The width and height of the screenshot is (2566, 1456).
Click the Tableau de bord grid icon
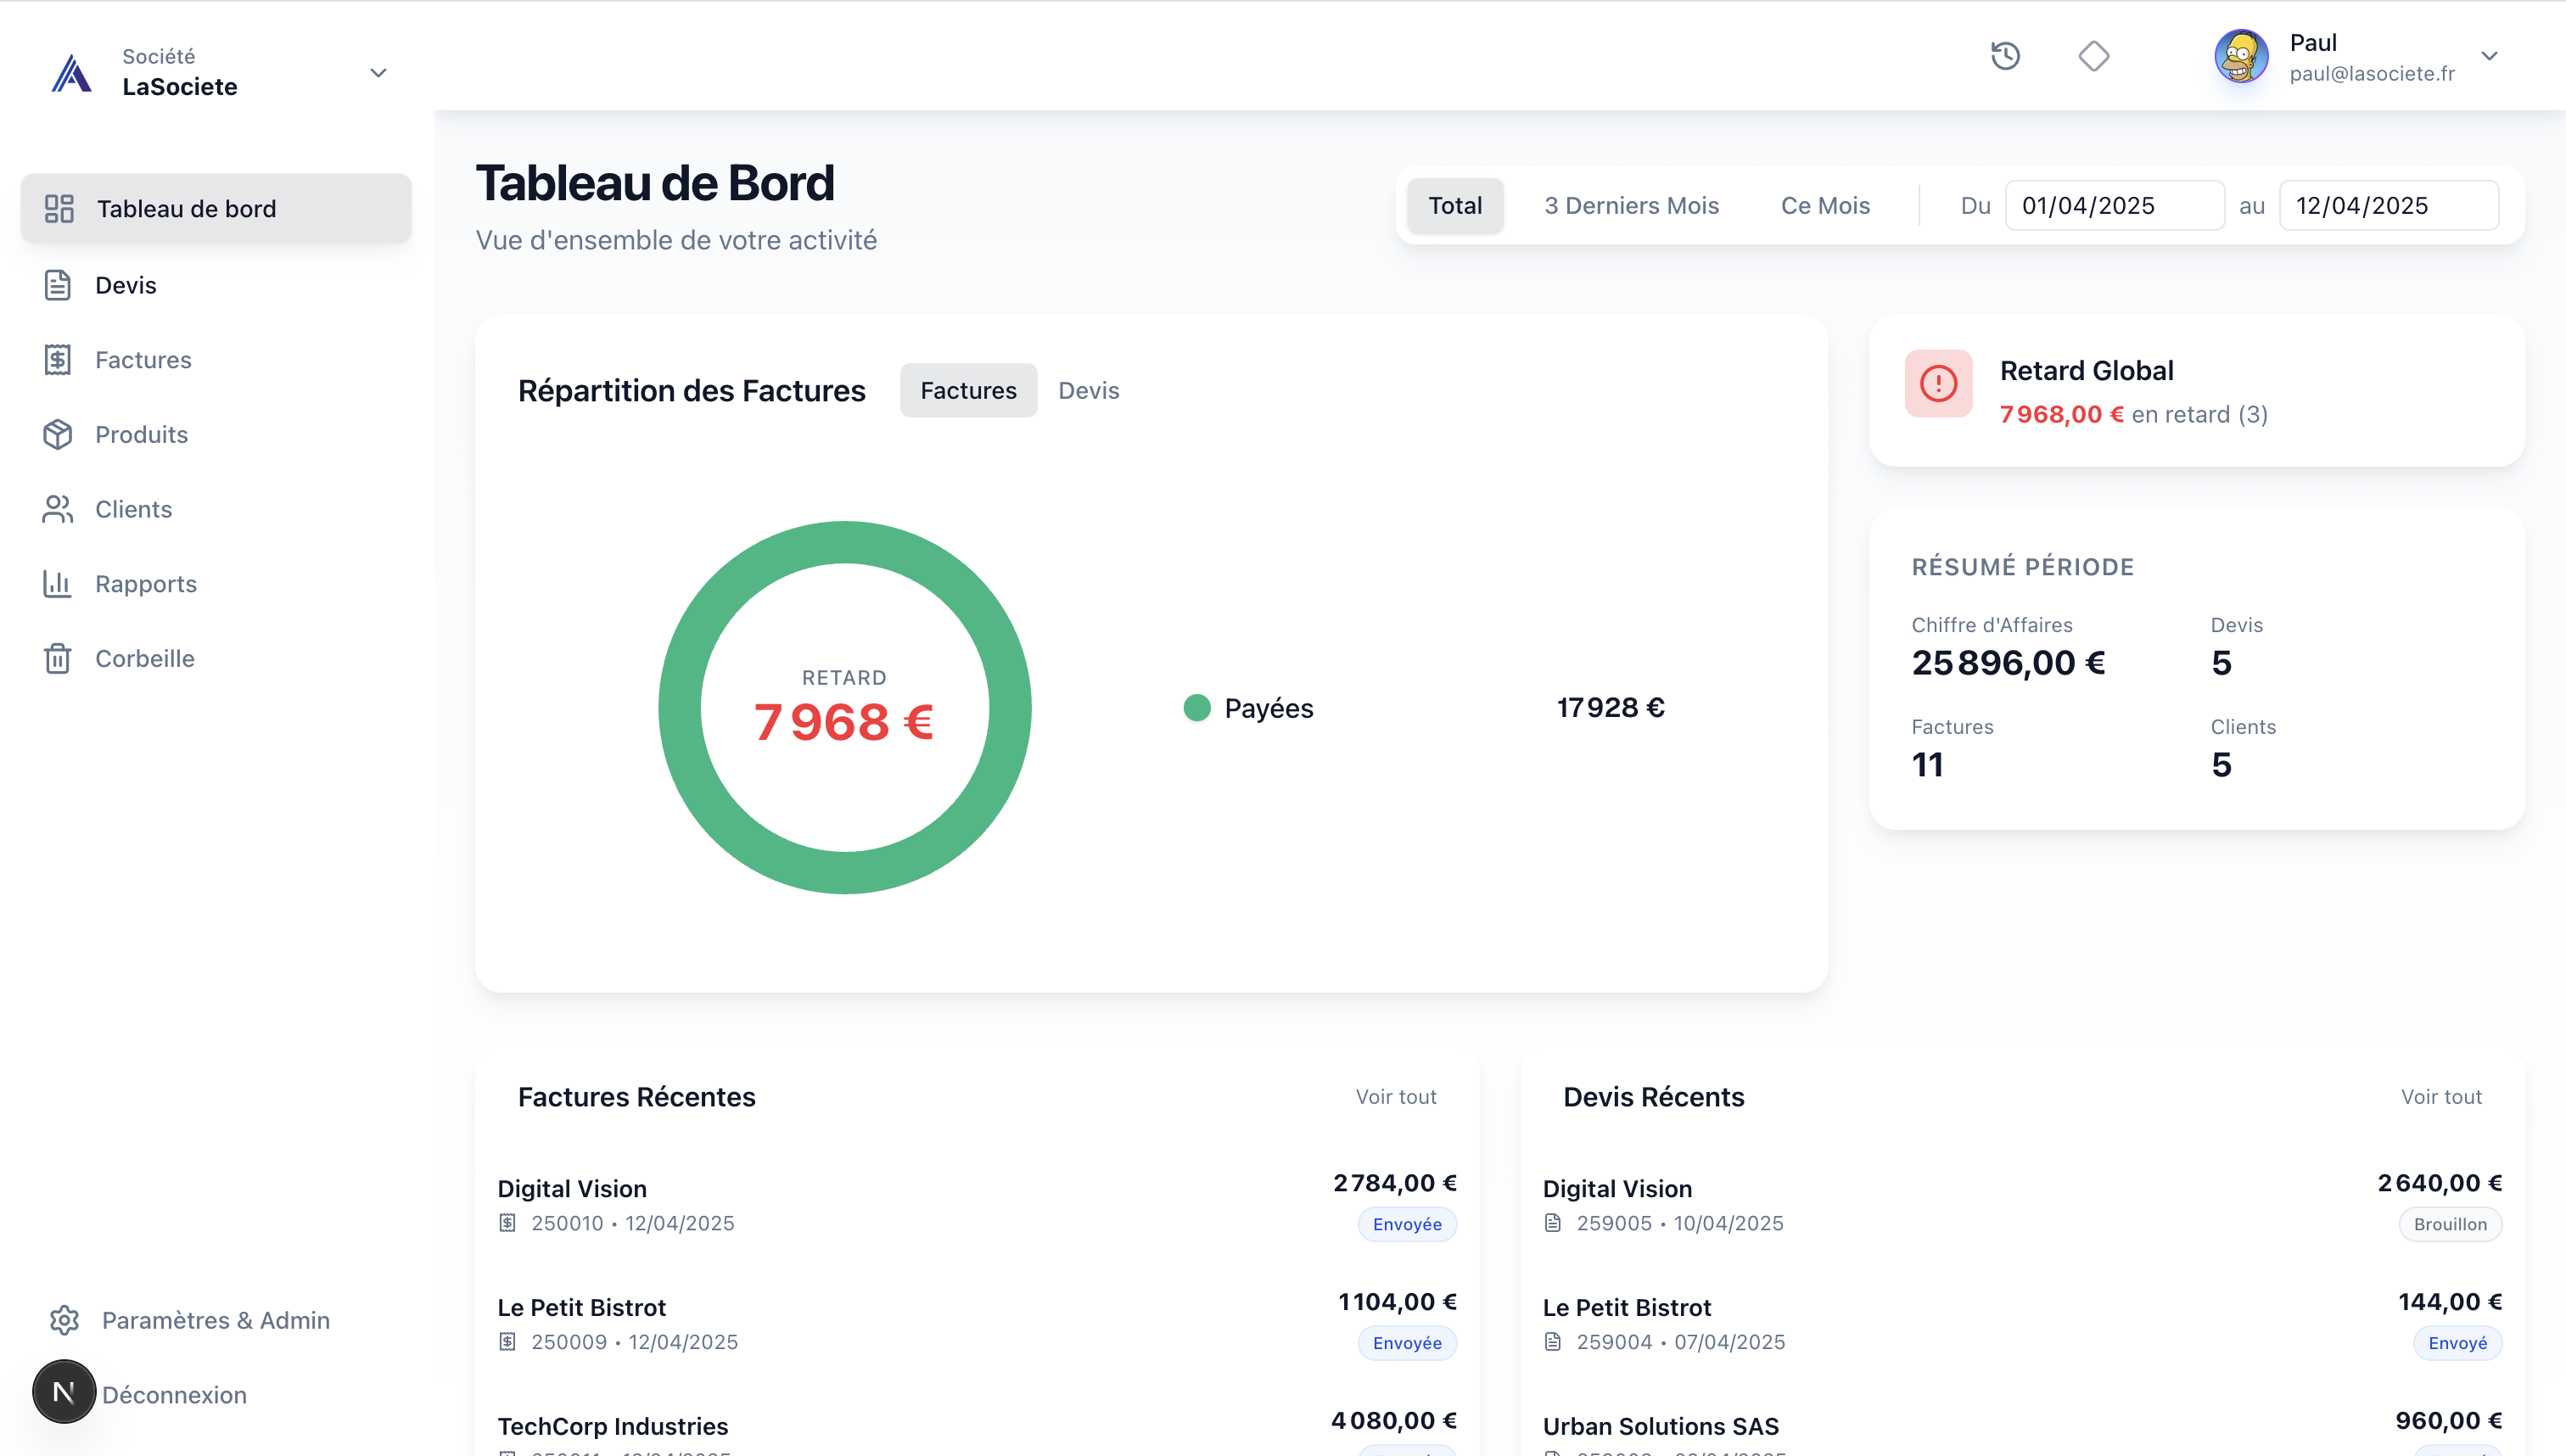(x=59, y=208)
